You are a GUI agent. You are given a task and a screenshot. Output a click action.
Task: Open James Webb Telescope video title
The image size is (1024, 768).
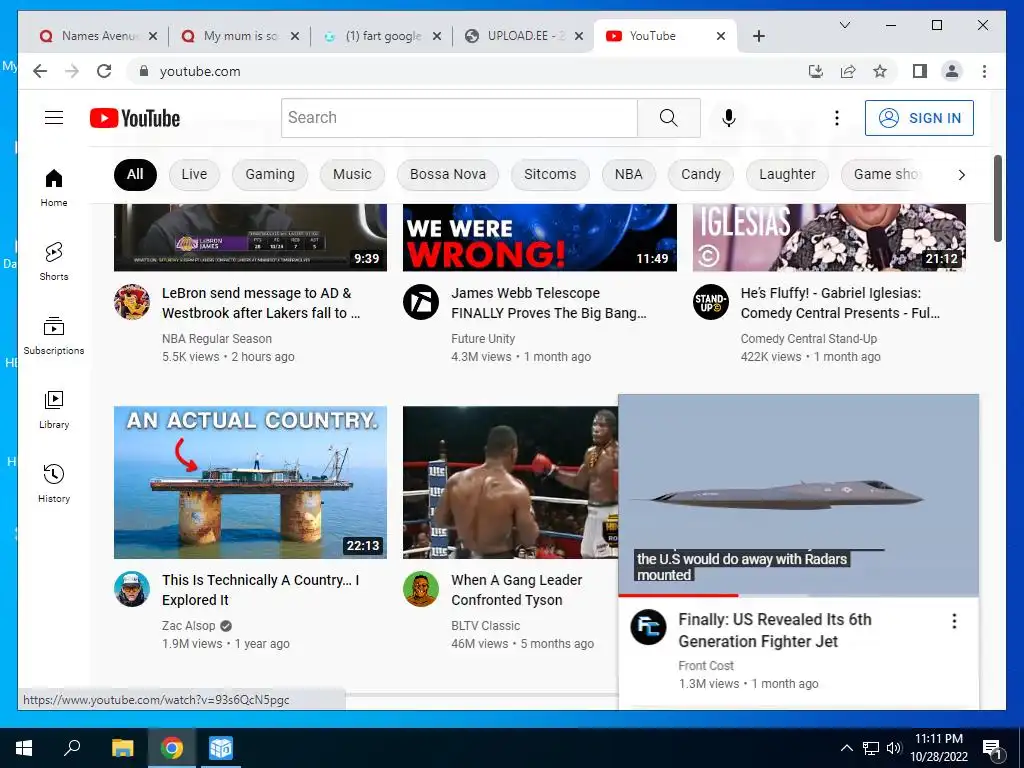(549, 303)
